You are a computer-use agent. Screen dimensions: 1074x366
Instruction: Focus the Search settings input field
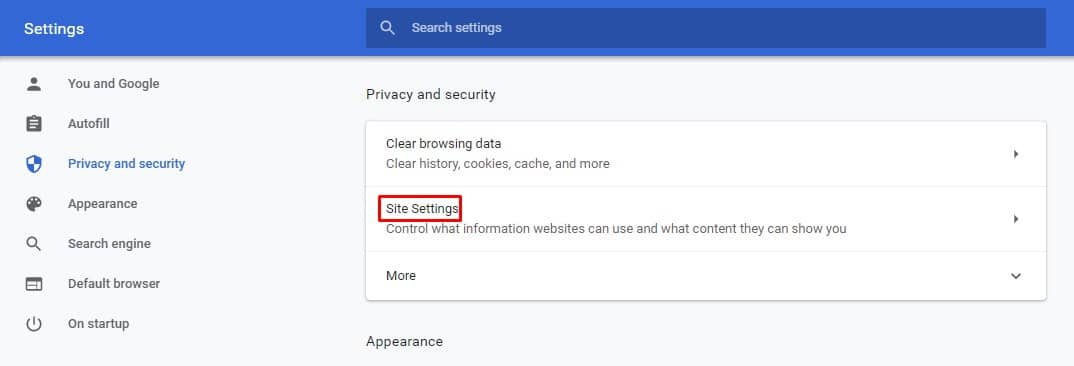pos(705,28)
